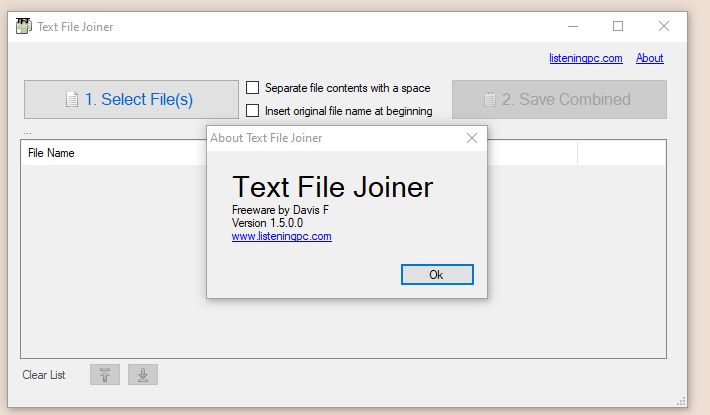Click the 2. Save Combined button

pos(559,100)
